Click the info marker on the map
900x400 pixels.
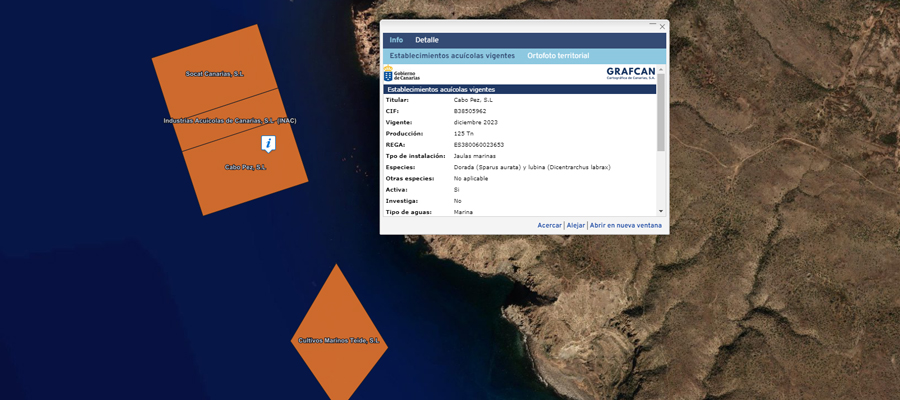point(268,143)
